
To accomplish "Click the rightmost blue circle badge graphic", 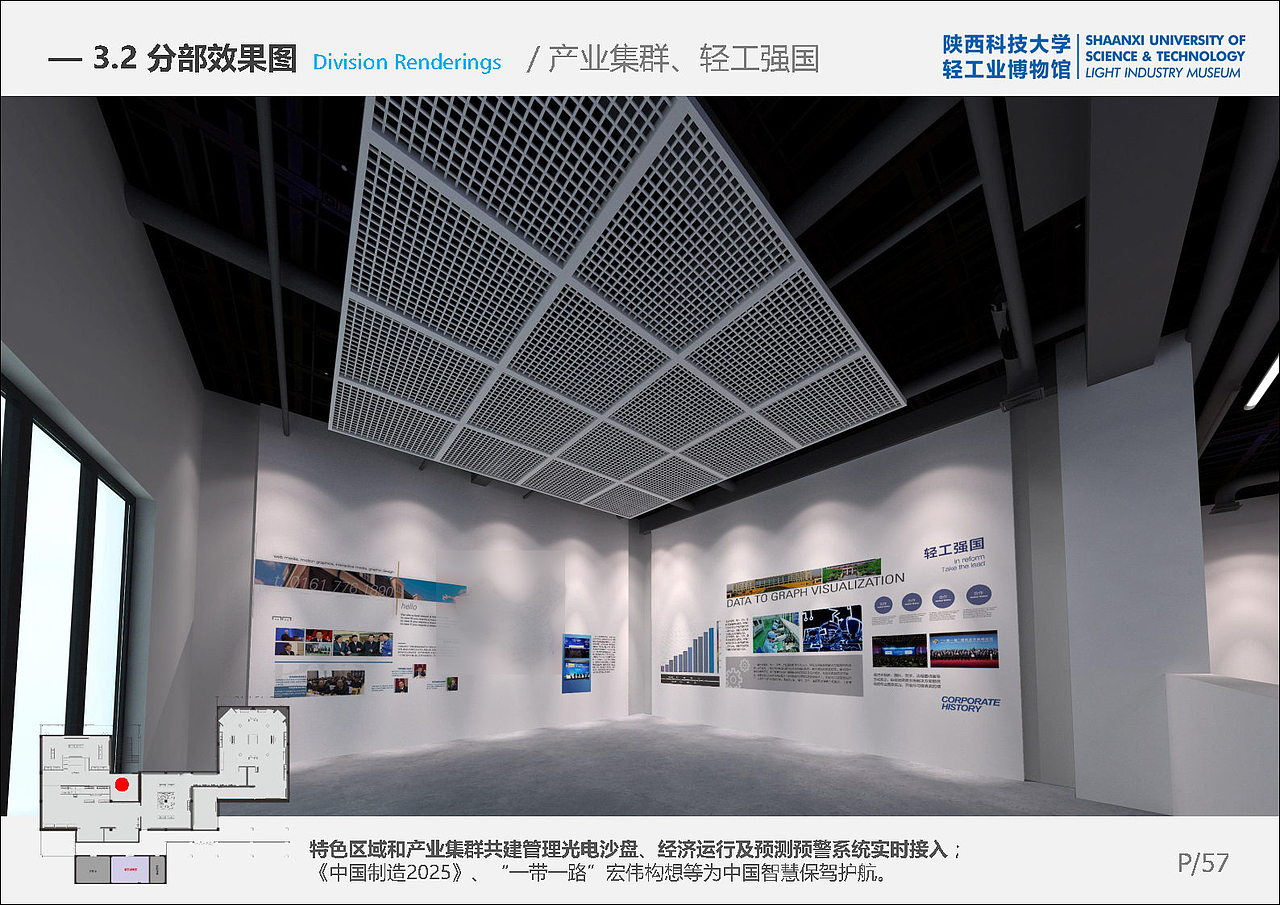I will click(978, 593).
